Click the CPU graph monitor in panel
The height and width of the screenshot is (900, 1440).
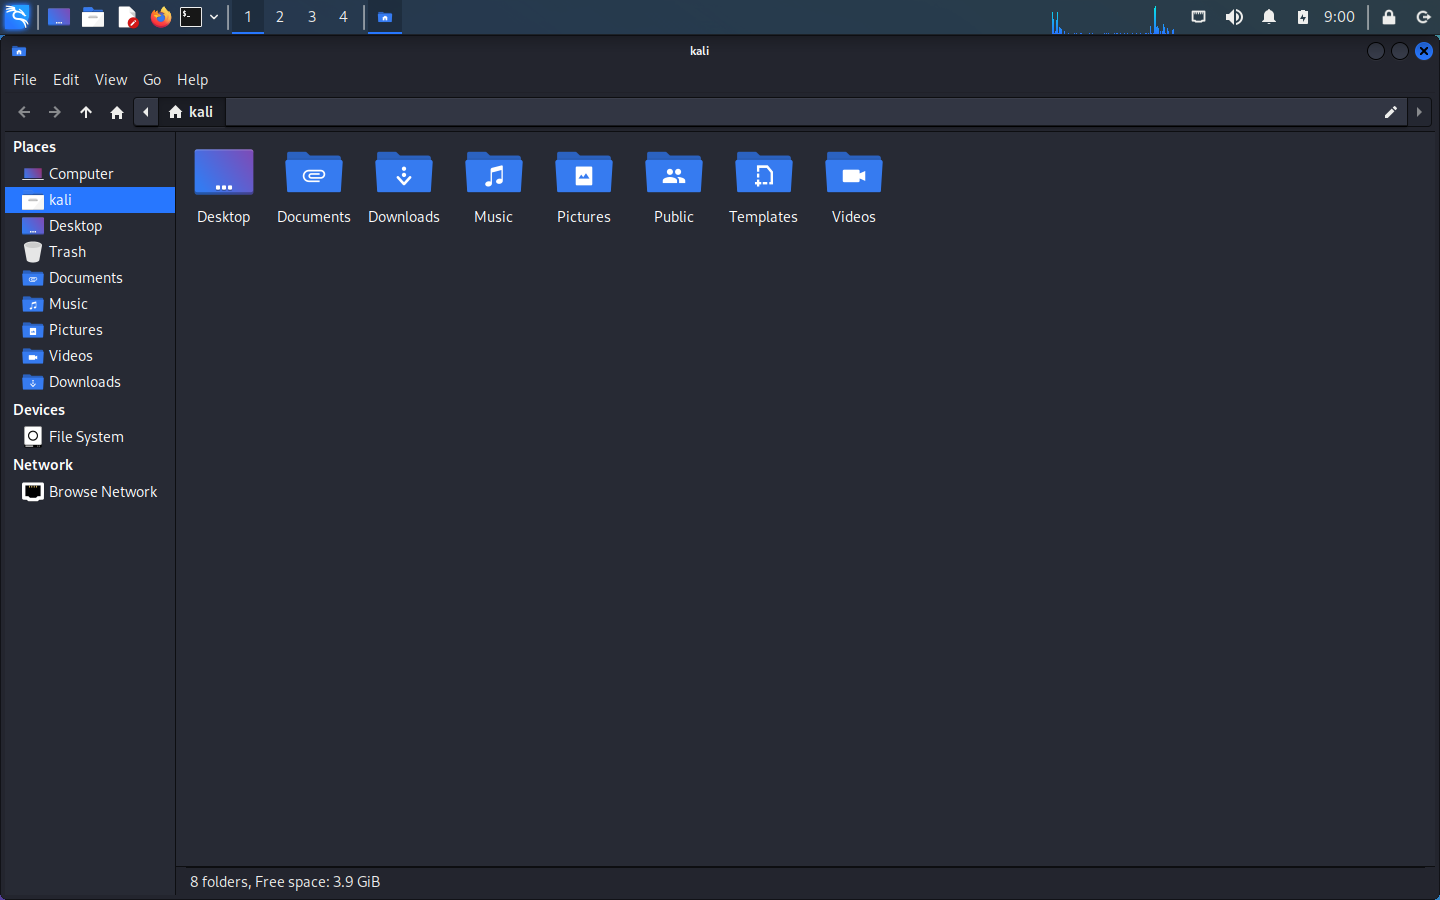coord(1113,18)
